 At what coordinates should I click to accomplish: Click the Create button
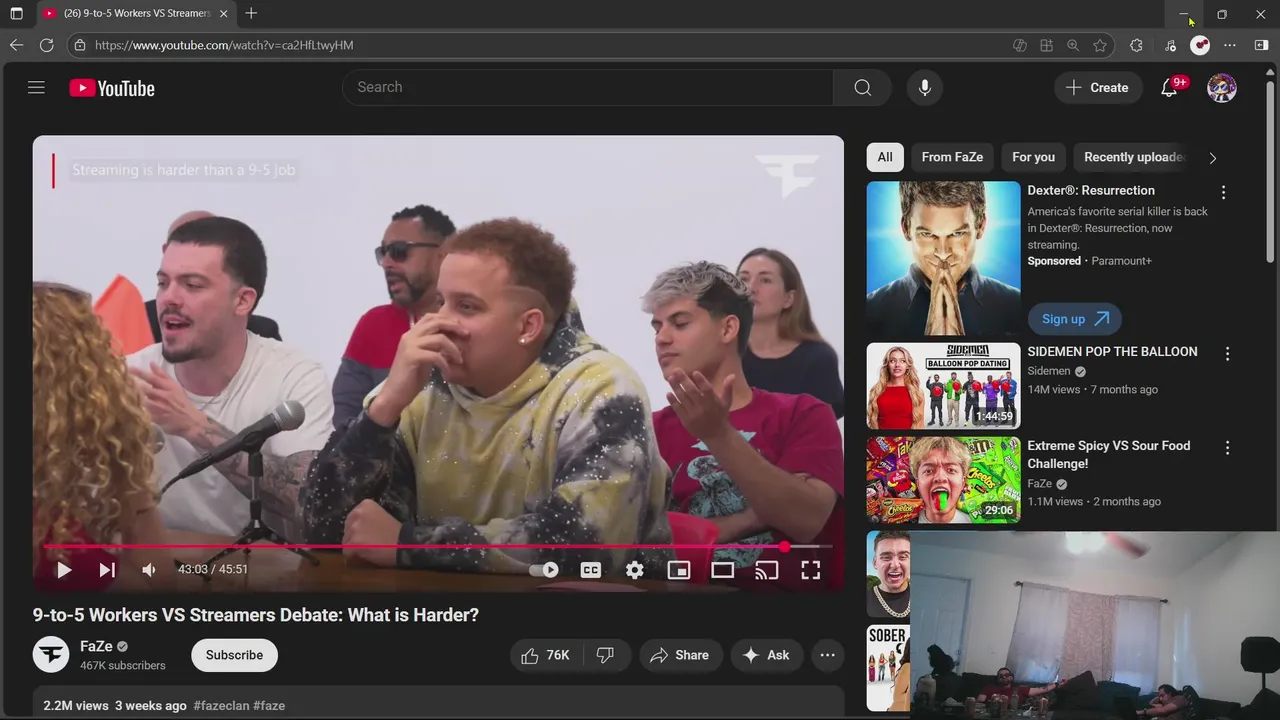click(1098, 88)
